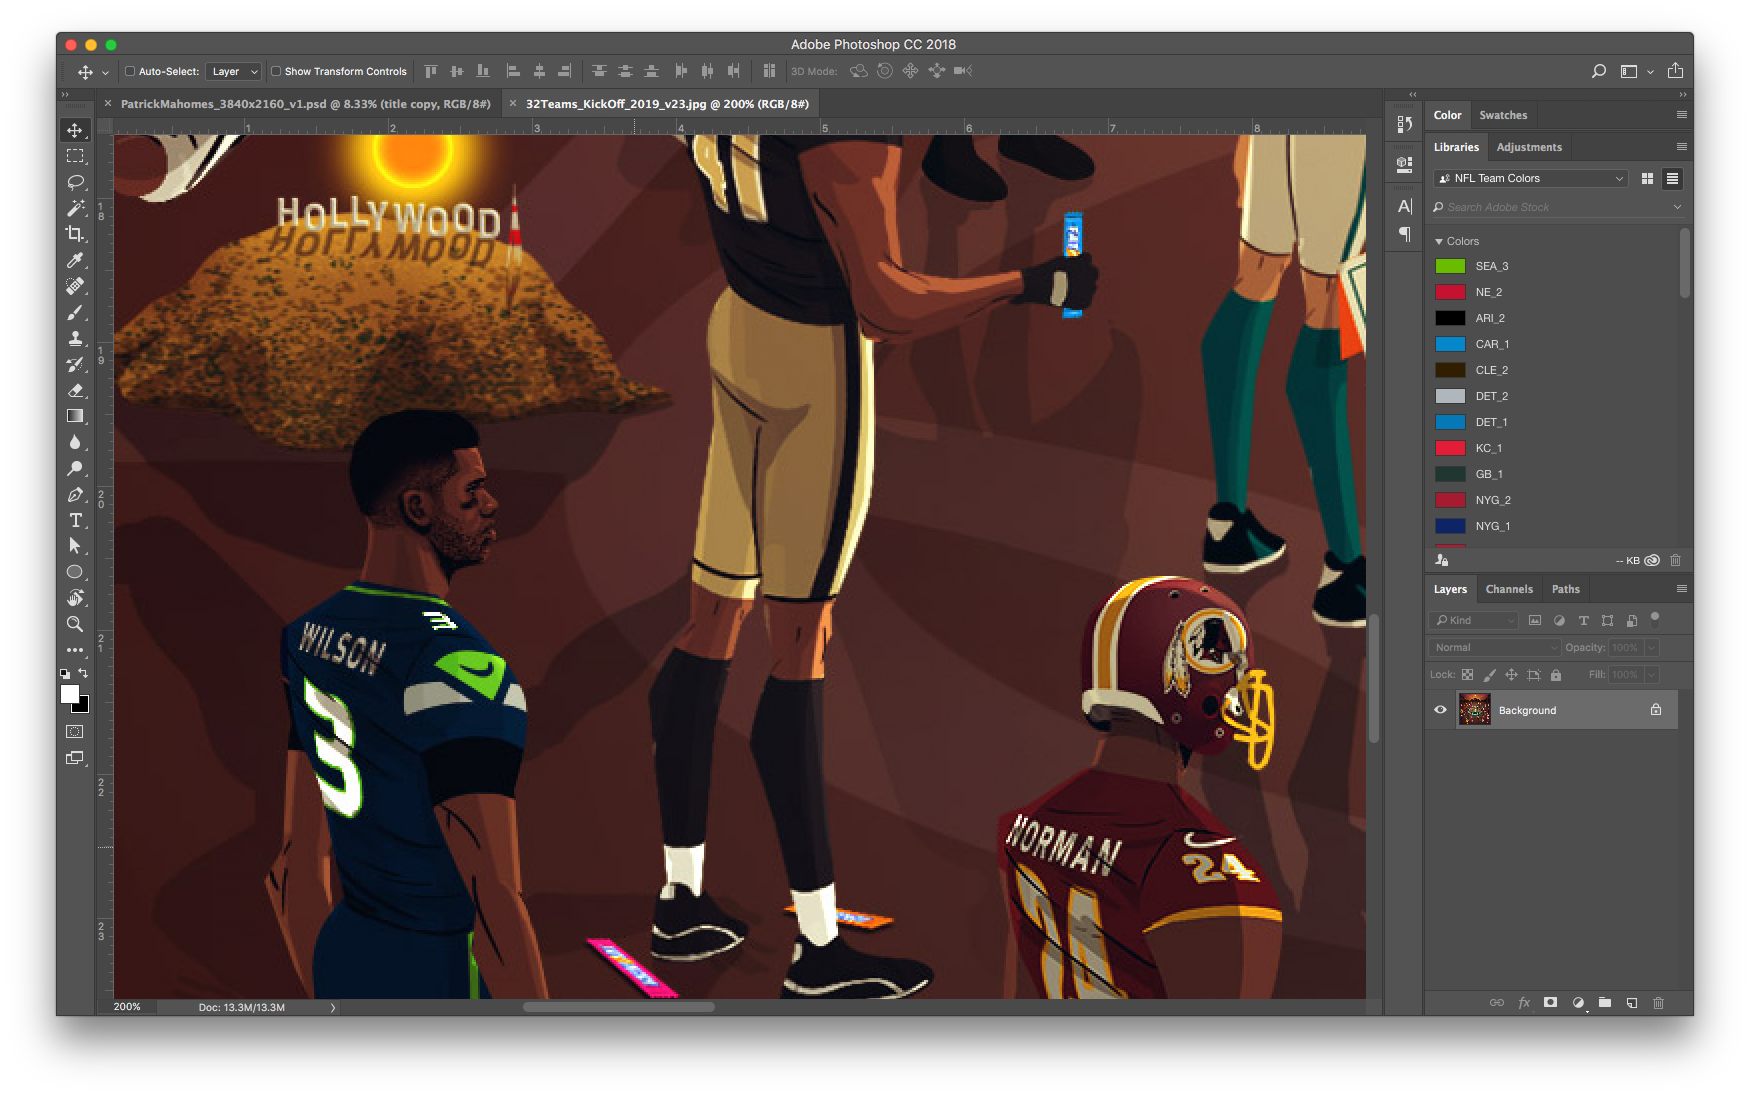The width and height of the screenshot is (1750, 1096).
Task: Select the KC_1 red swatch
Action: [x=1450, y=448]
